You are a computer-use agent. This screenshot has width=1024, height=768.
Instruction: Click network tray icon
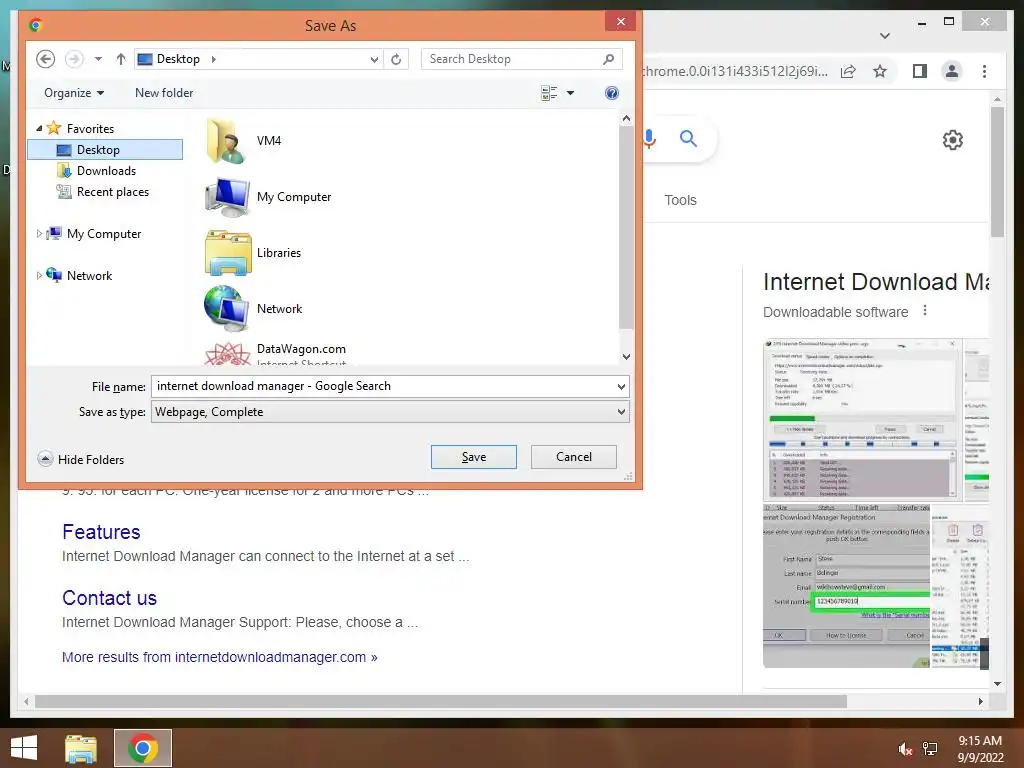930,749
